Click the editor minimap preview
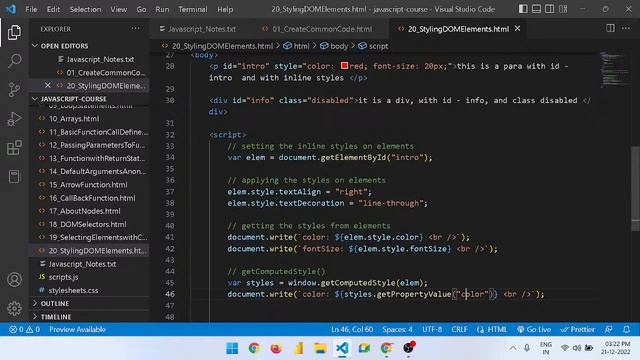 [x=614, y=69]
